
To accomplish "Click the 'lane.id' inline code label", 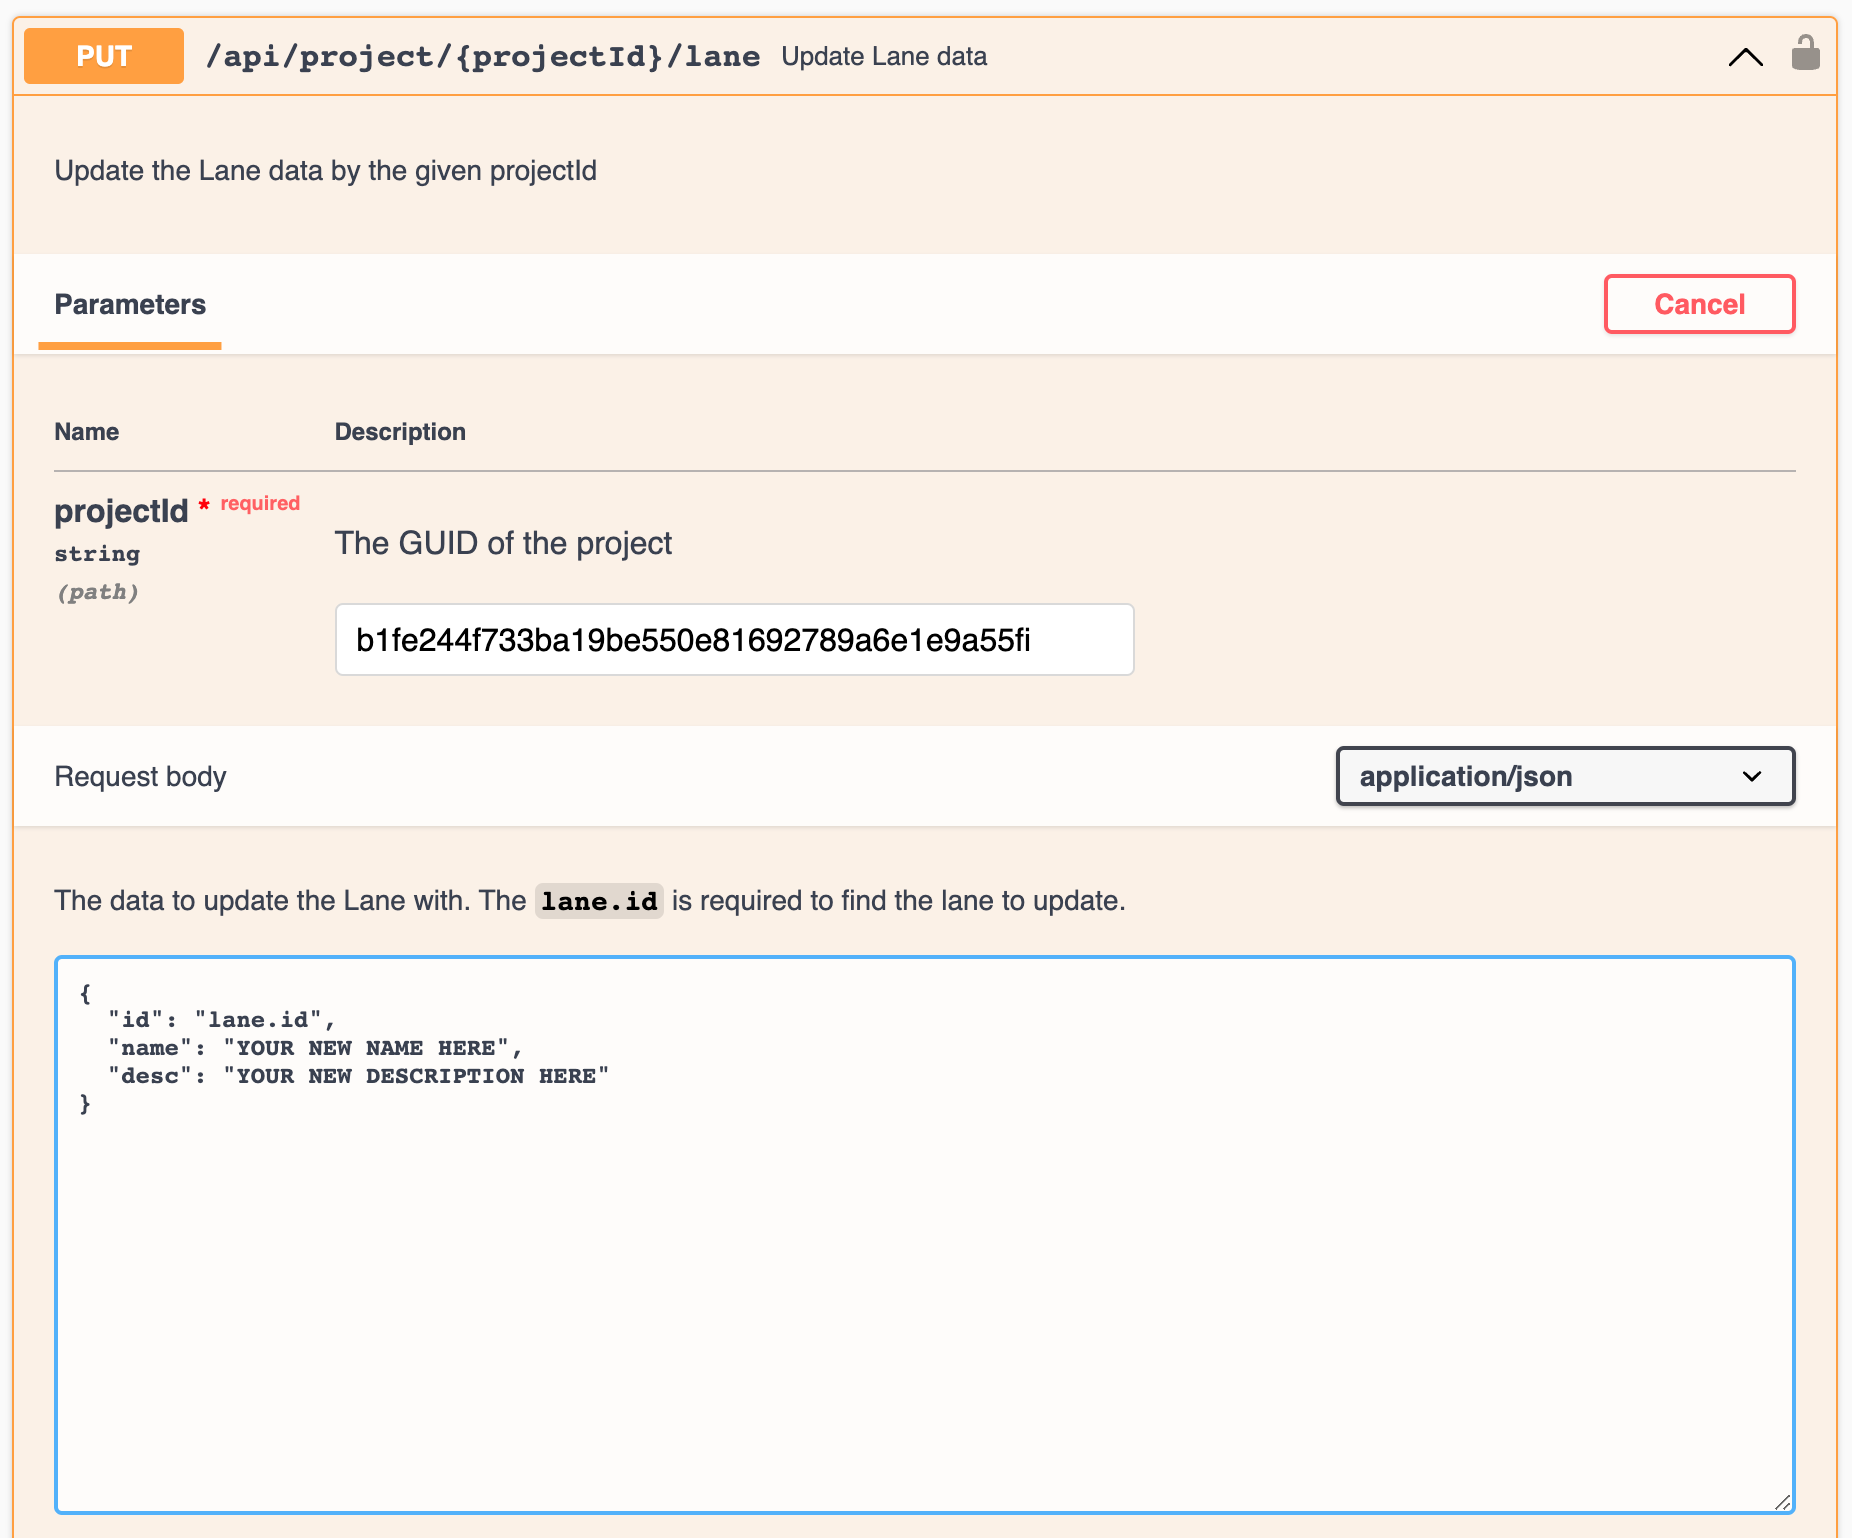I will click(x=599, y=901).
